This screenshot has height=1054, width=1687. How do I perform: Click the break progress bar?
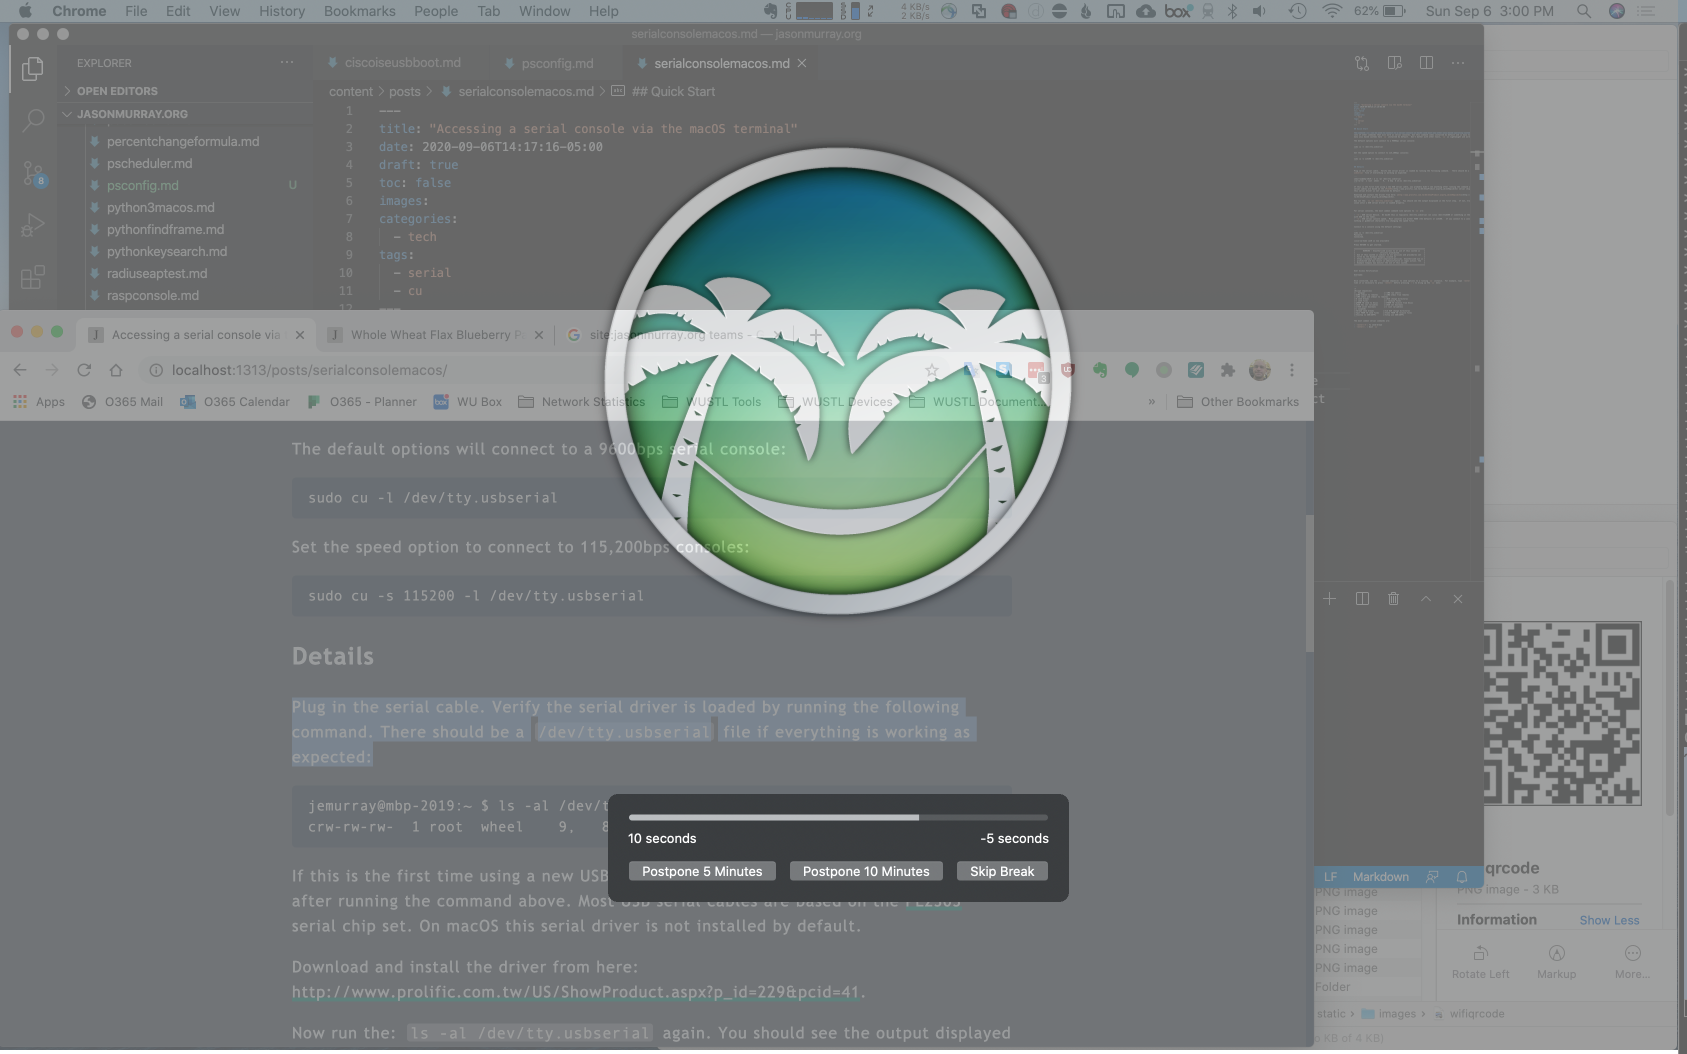[x=838, y=817]
